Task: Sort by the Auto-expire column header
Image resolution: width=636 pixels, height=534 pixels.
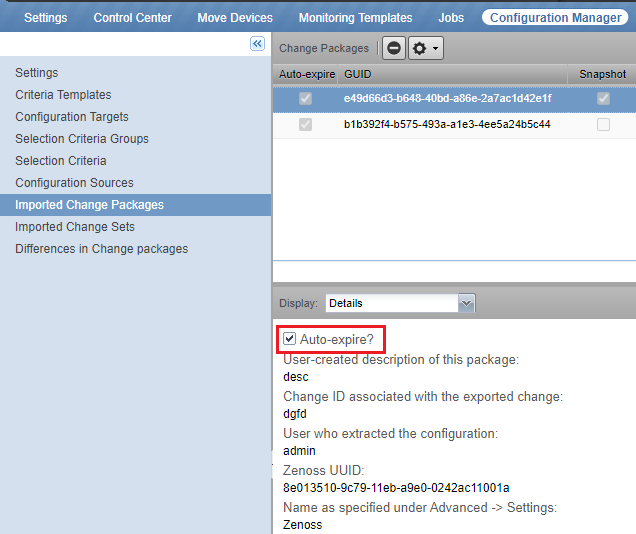Action: click(306, 74)
